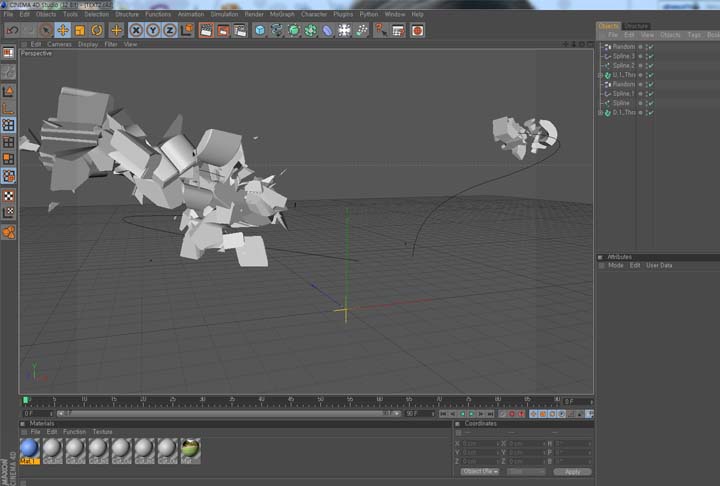Click the X position field in Coordinates

tap(479, 444)
